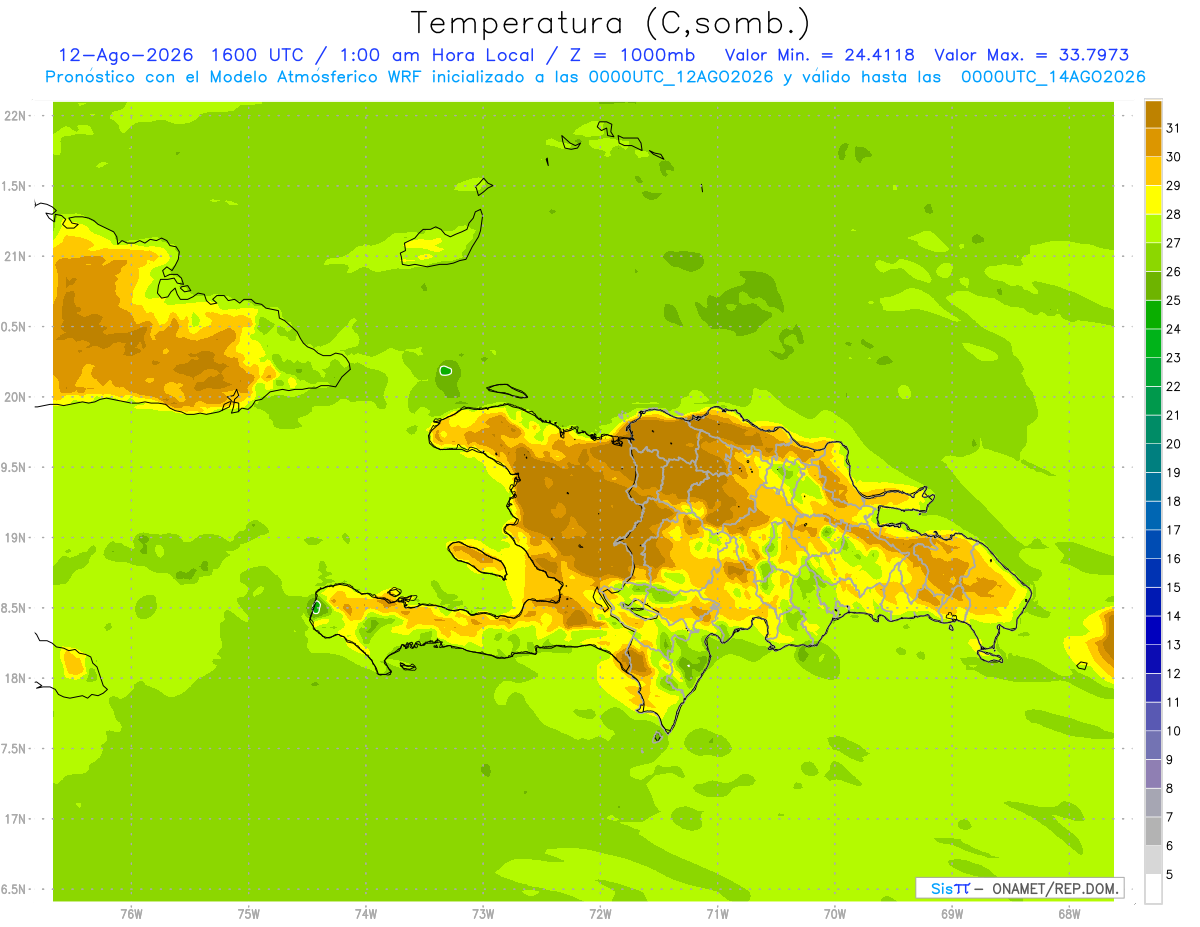
Task: Click color scale value 23
Action: [x=1173, y=358]
